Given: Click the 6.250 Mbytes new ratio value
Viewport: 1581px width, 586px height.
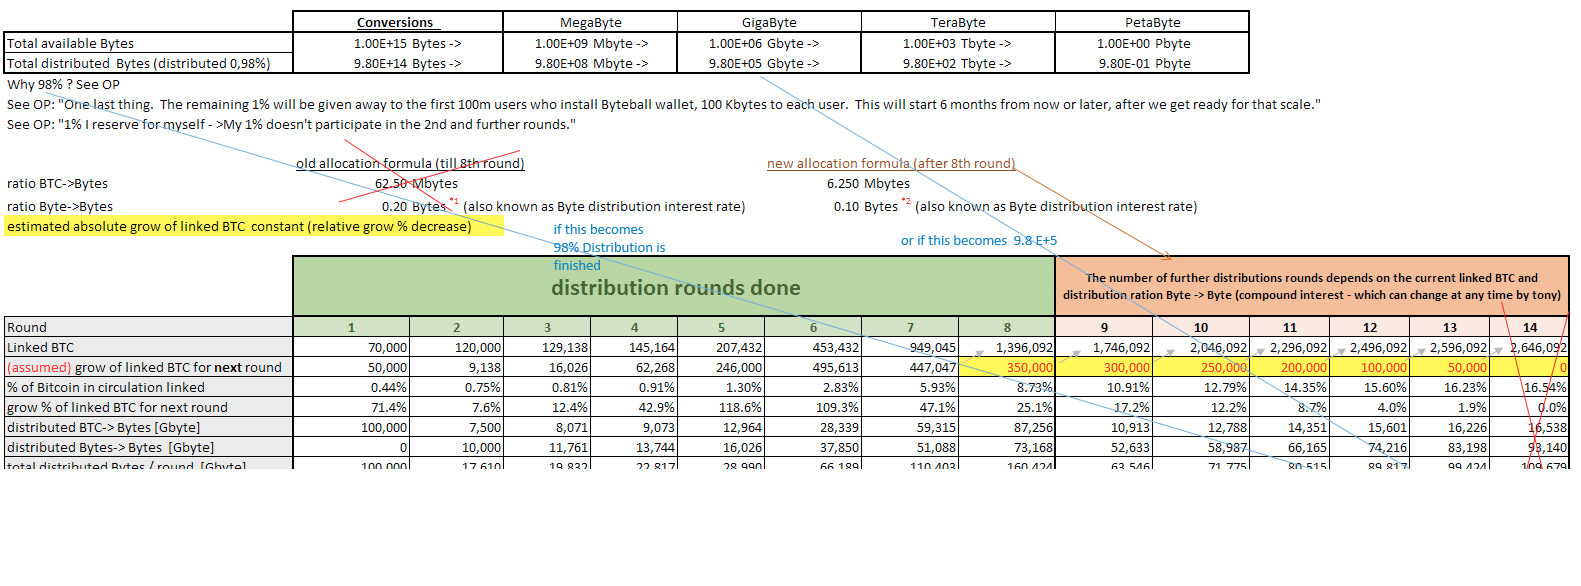Looking at the screenshot, I should click(x=868, y=183).
